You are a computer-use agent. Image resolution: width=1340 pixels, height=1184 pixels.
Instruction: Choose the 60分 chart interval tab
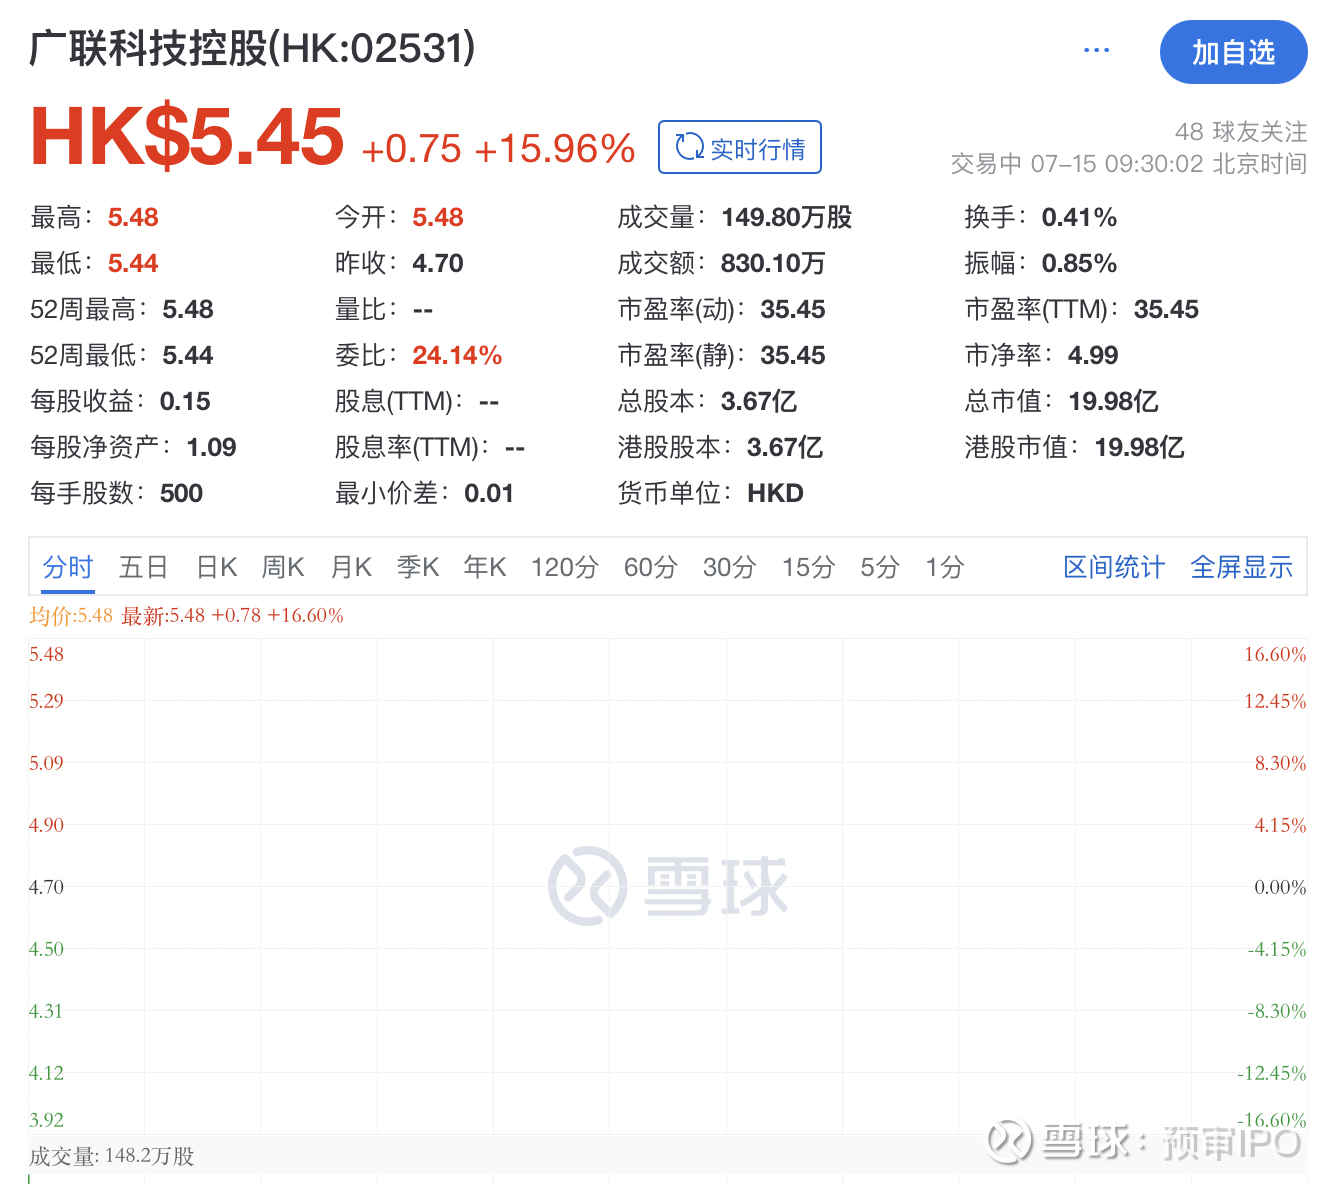click(650, 567)
